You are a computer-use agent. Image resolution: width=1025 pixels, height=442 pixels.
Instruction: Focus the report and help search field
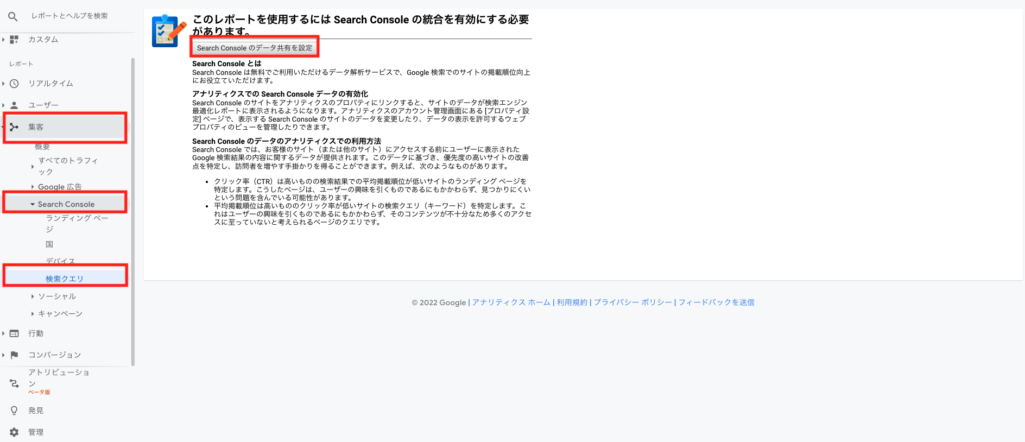click(x=69, y=15)
